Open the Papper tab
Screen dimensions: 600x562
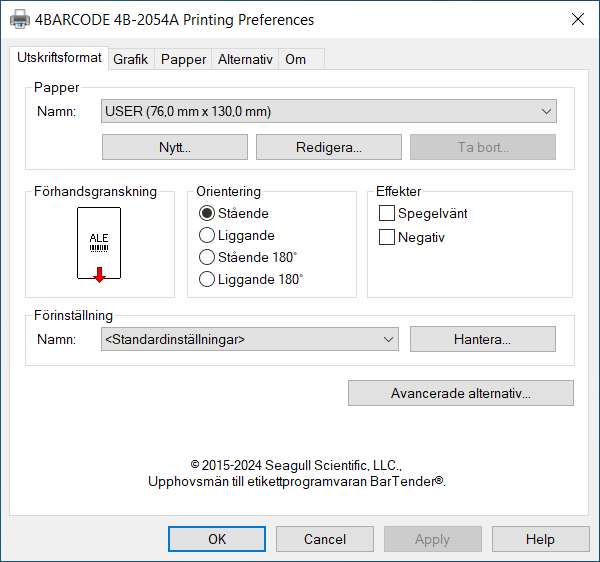coord(183,59)
